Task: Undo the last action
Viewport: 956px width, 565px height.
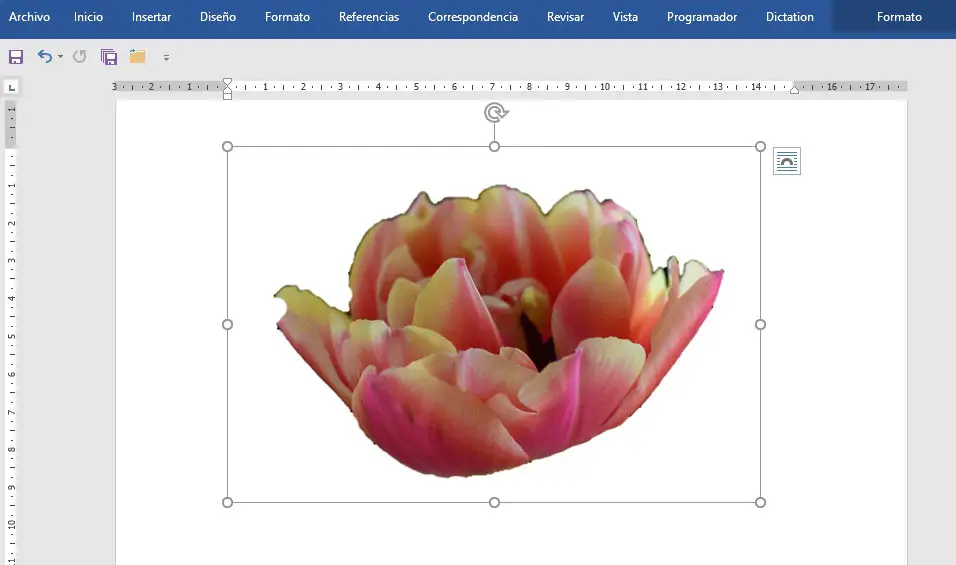Action: 45,56
